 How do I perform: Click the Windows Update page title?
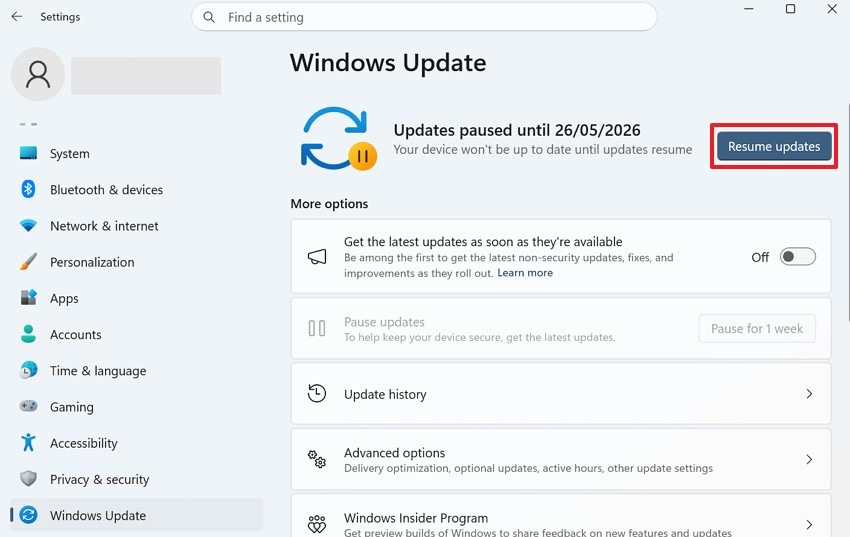pos(388,63)
